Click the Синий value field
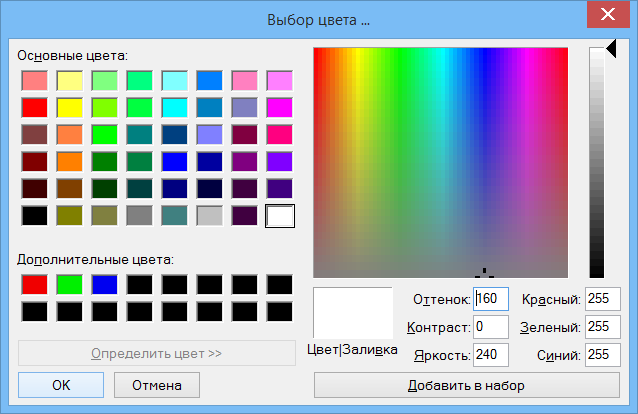Viewport: 638px width, 414px height. click(x=603, y=355)
